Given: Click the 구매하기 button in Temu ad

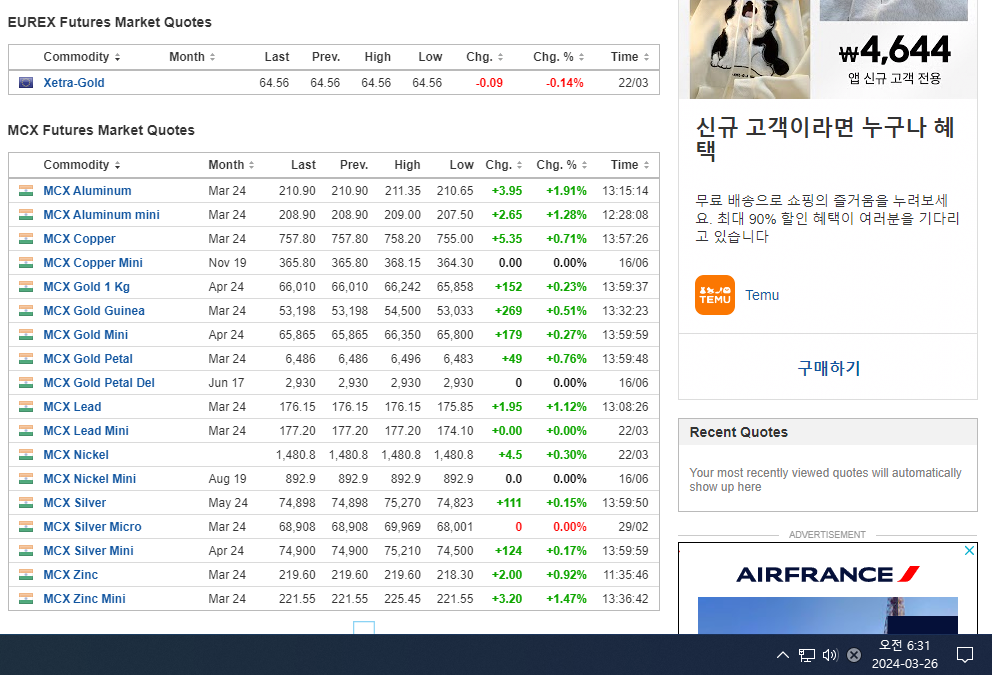Looking at the screenshot, I should (828, 368).
